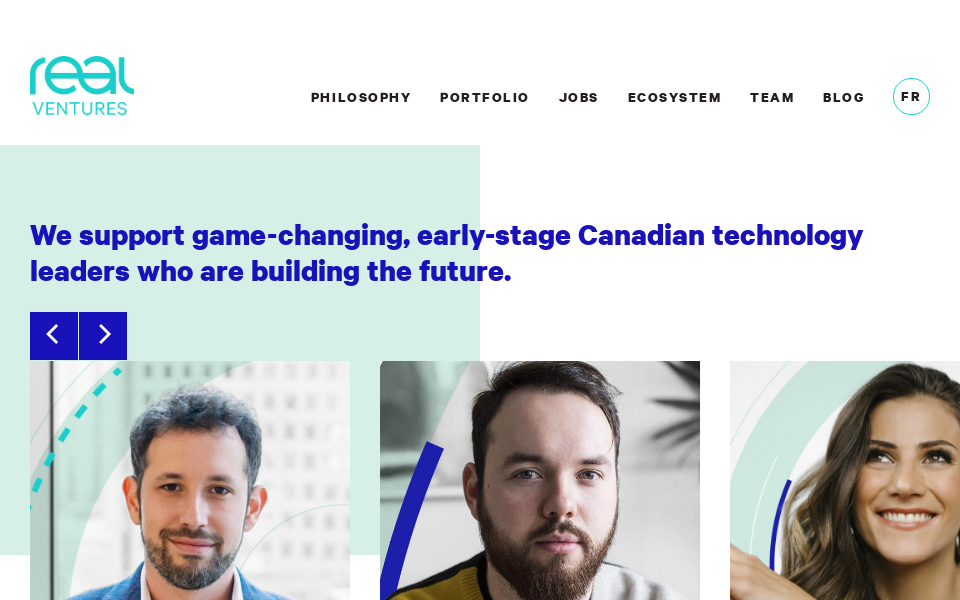View the Team page
Screen dimensions: 960x600
[772, 98]
